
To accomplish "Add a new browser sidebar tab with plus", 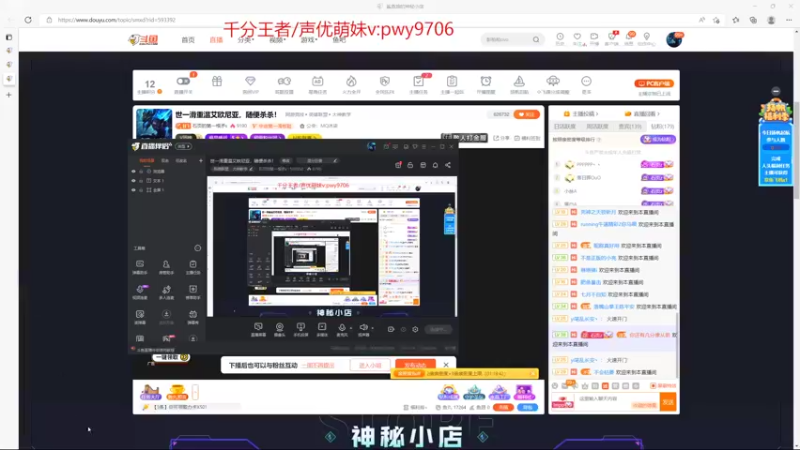I will tap(9, 95).
